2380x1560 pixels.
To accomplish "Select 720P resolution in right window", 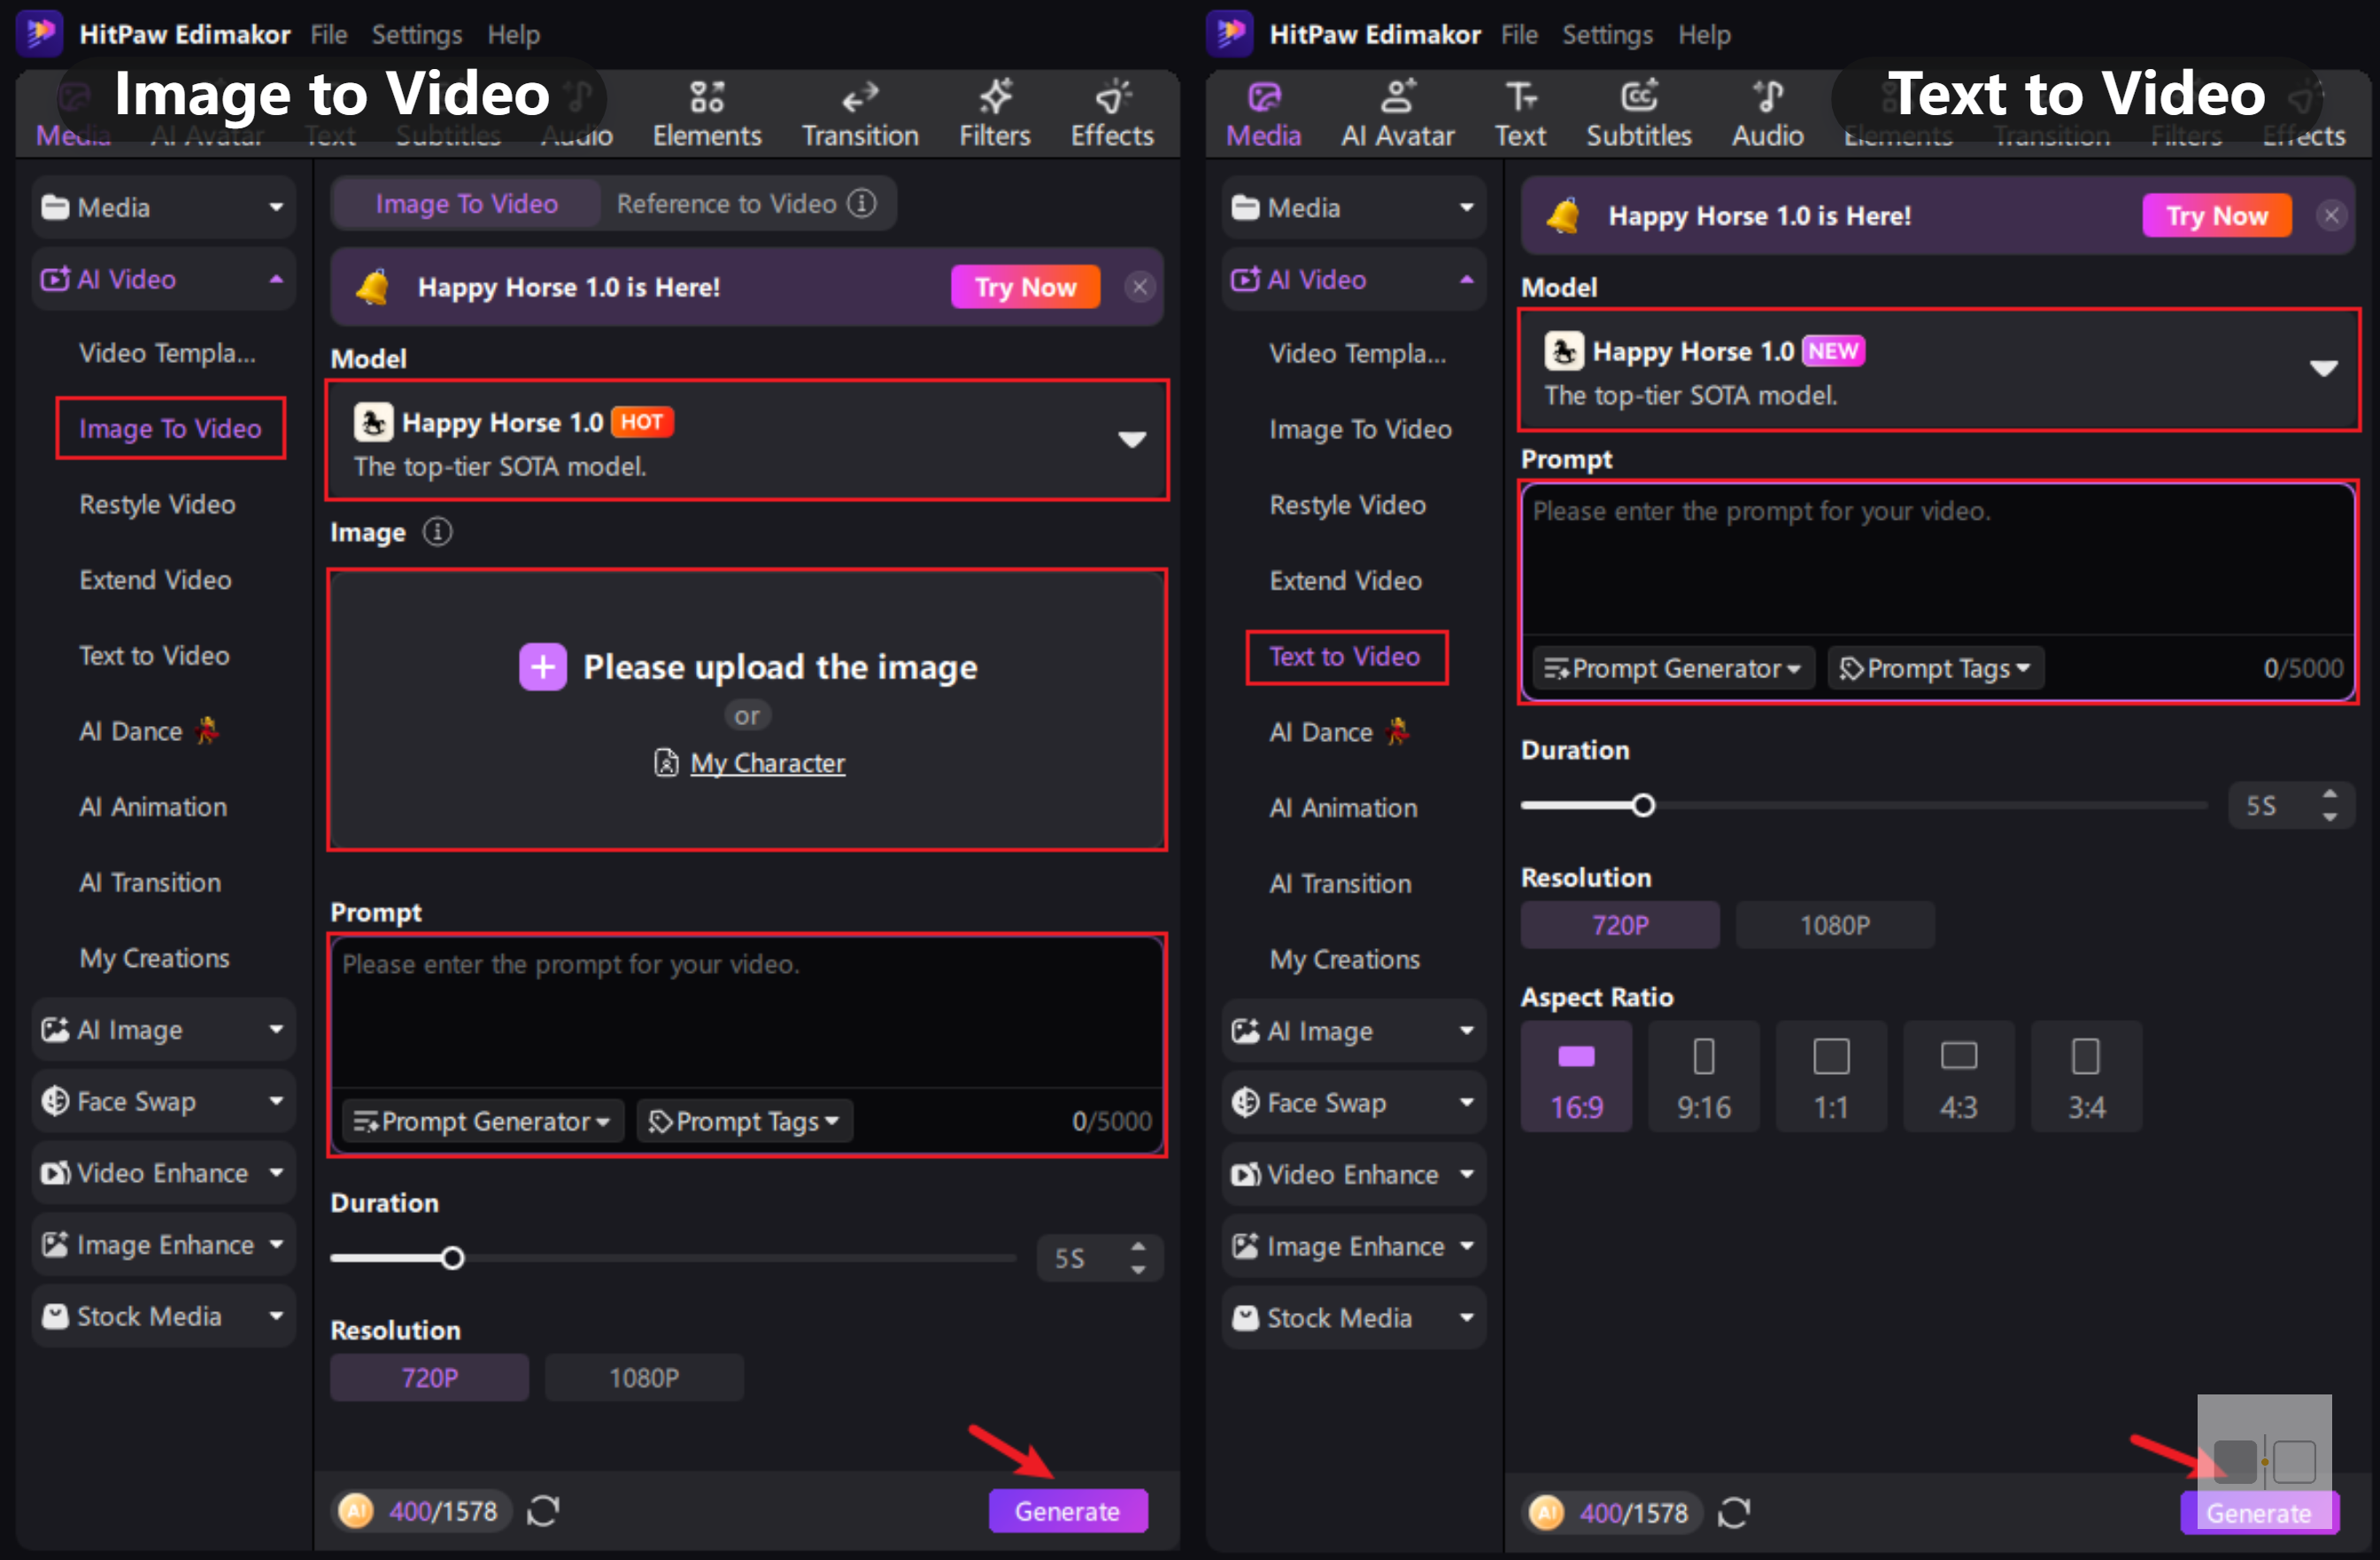I will [1620, 924].
